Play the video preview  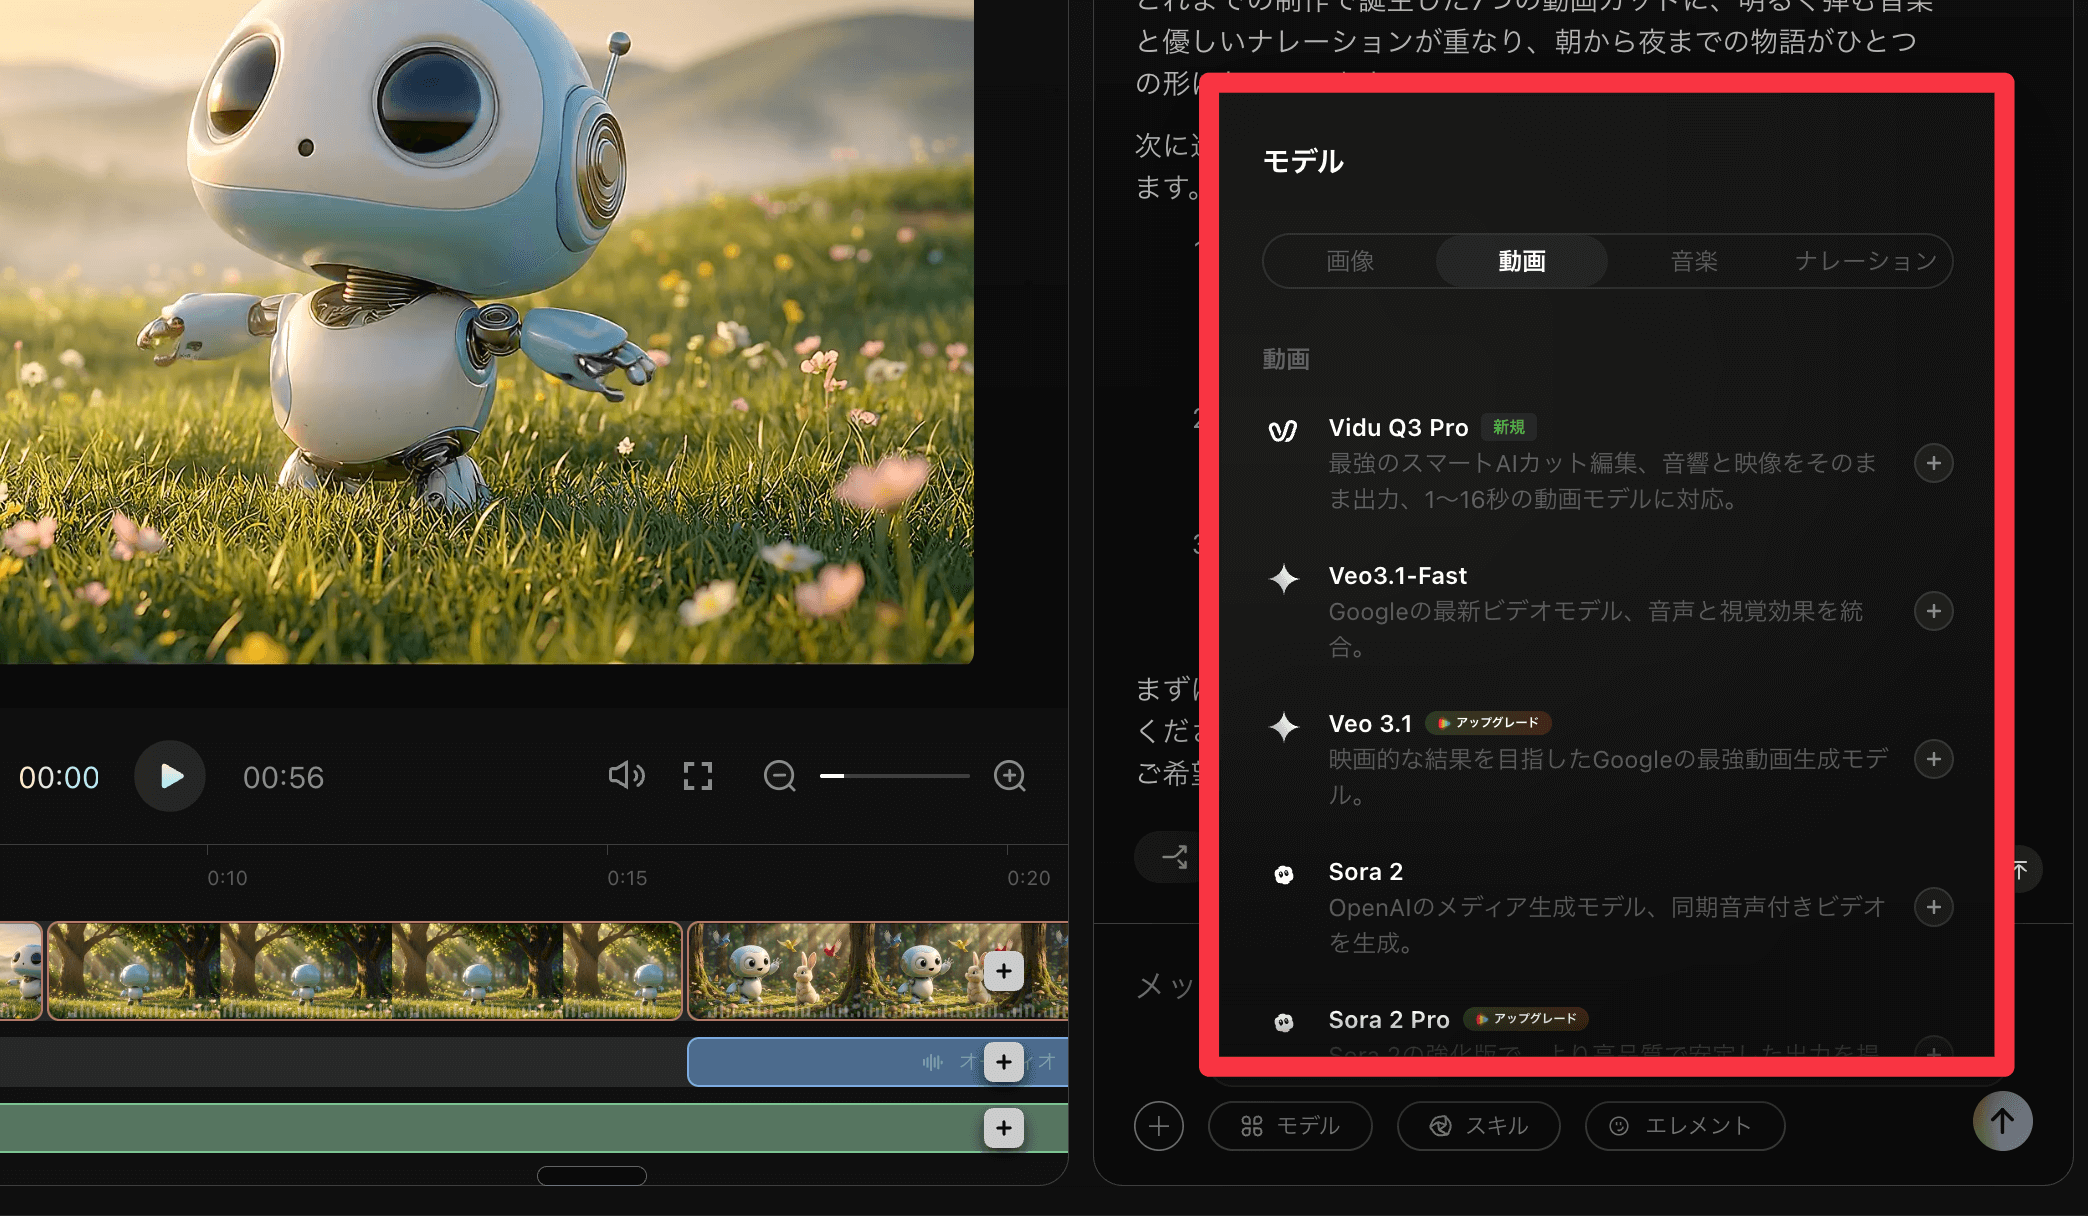170,776
